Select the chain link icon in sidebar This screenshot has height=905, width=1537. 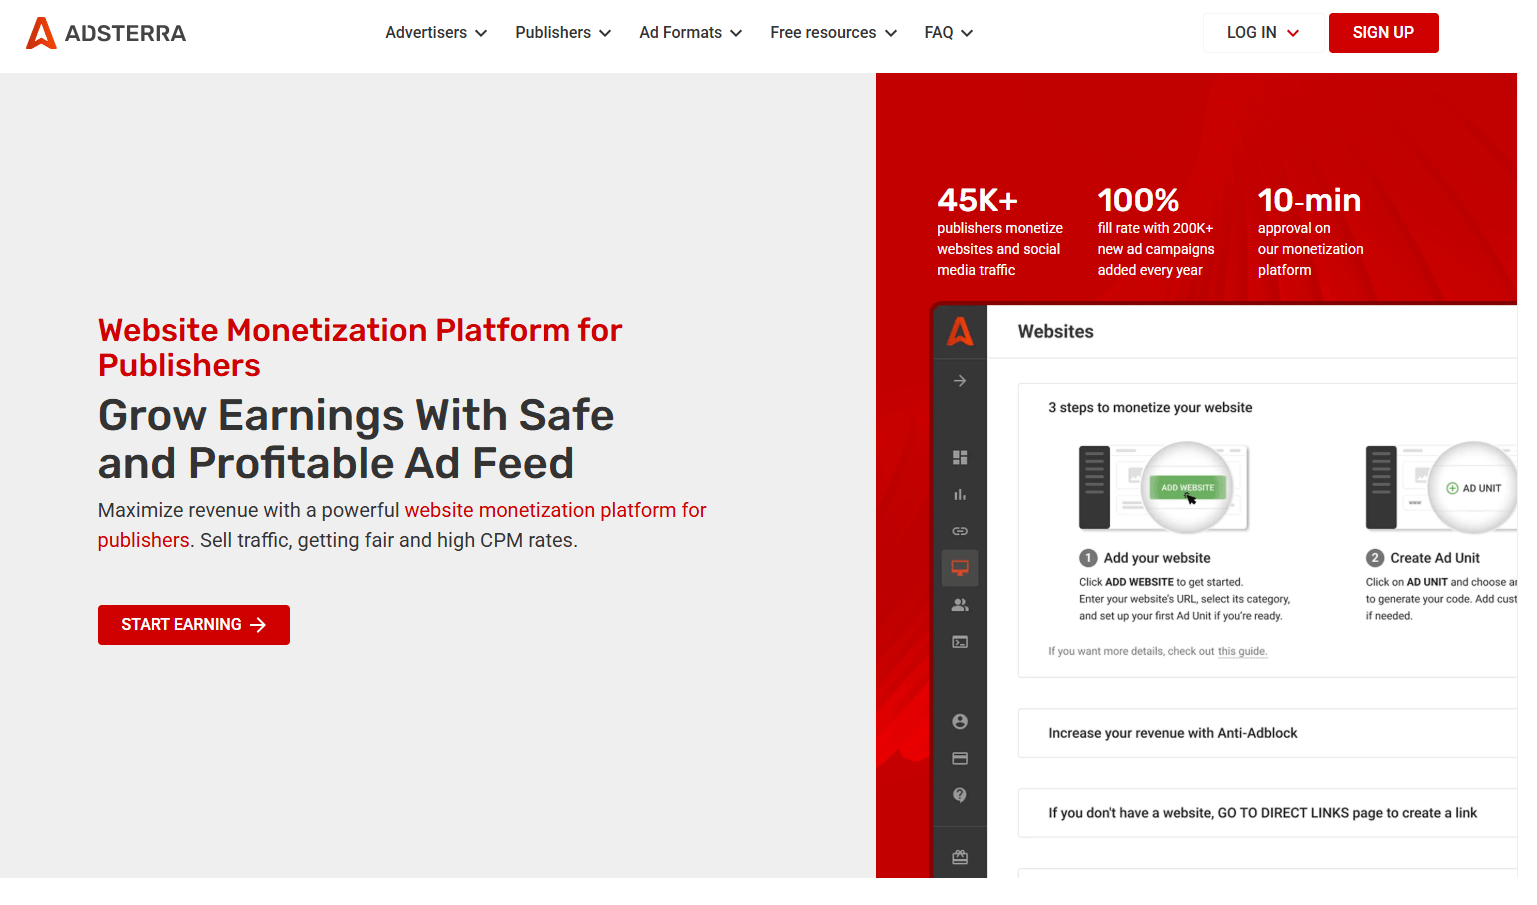click(x=960, y=531)
